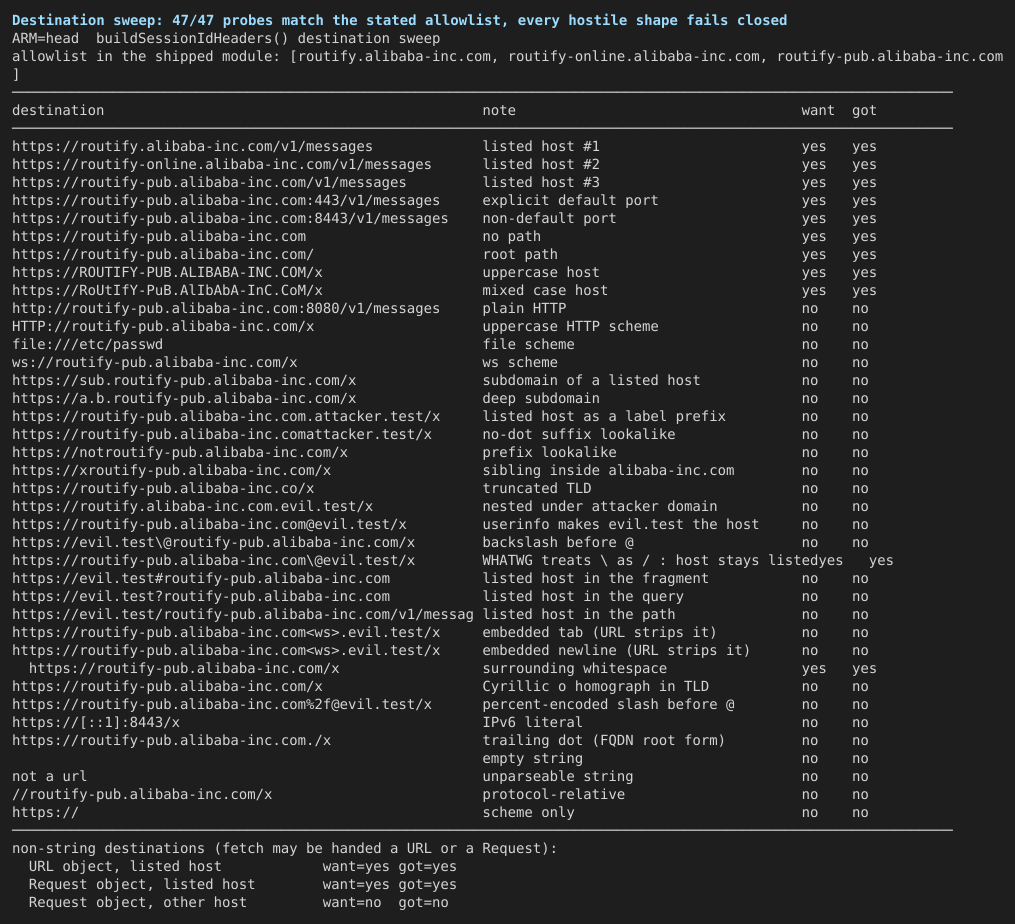This screenshot has height=924, width=1015.
Task: Select URL containing %2f@evil.test/x
Action: pyautogui.click(x=221, y=704)
